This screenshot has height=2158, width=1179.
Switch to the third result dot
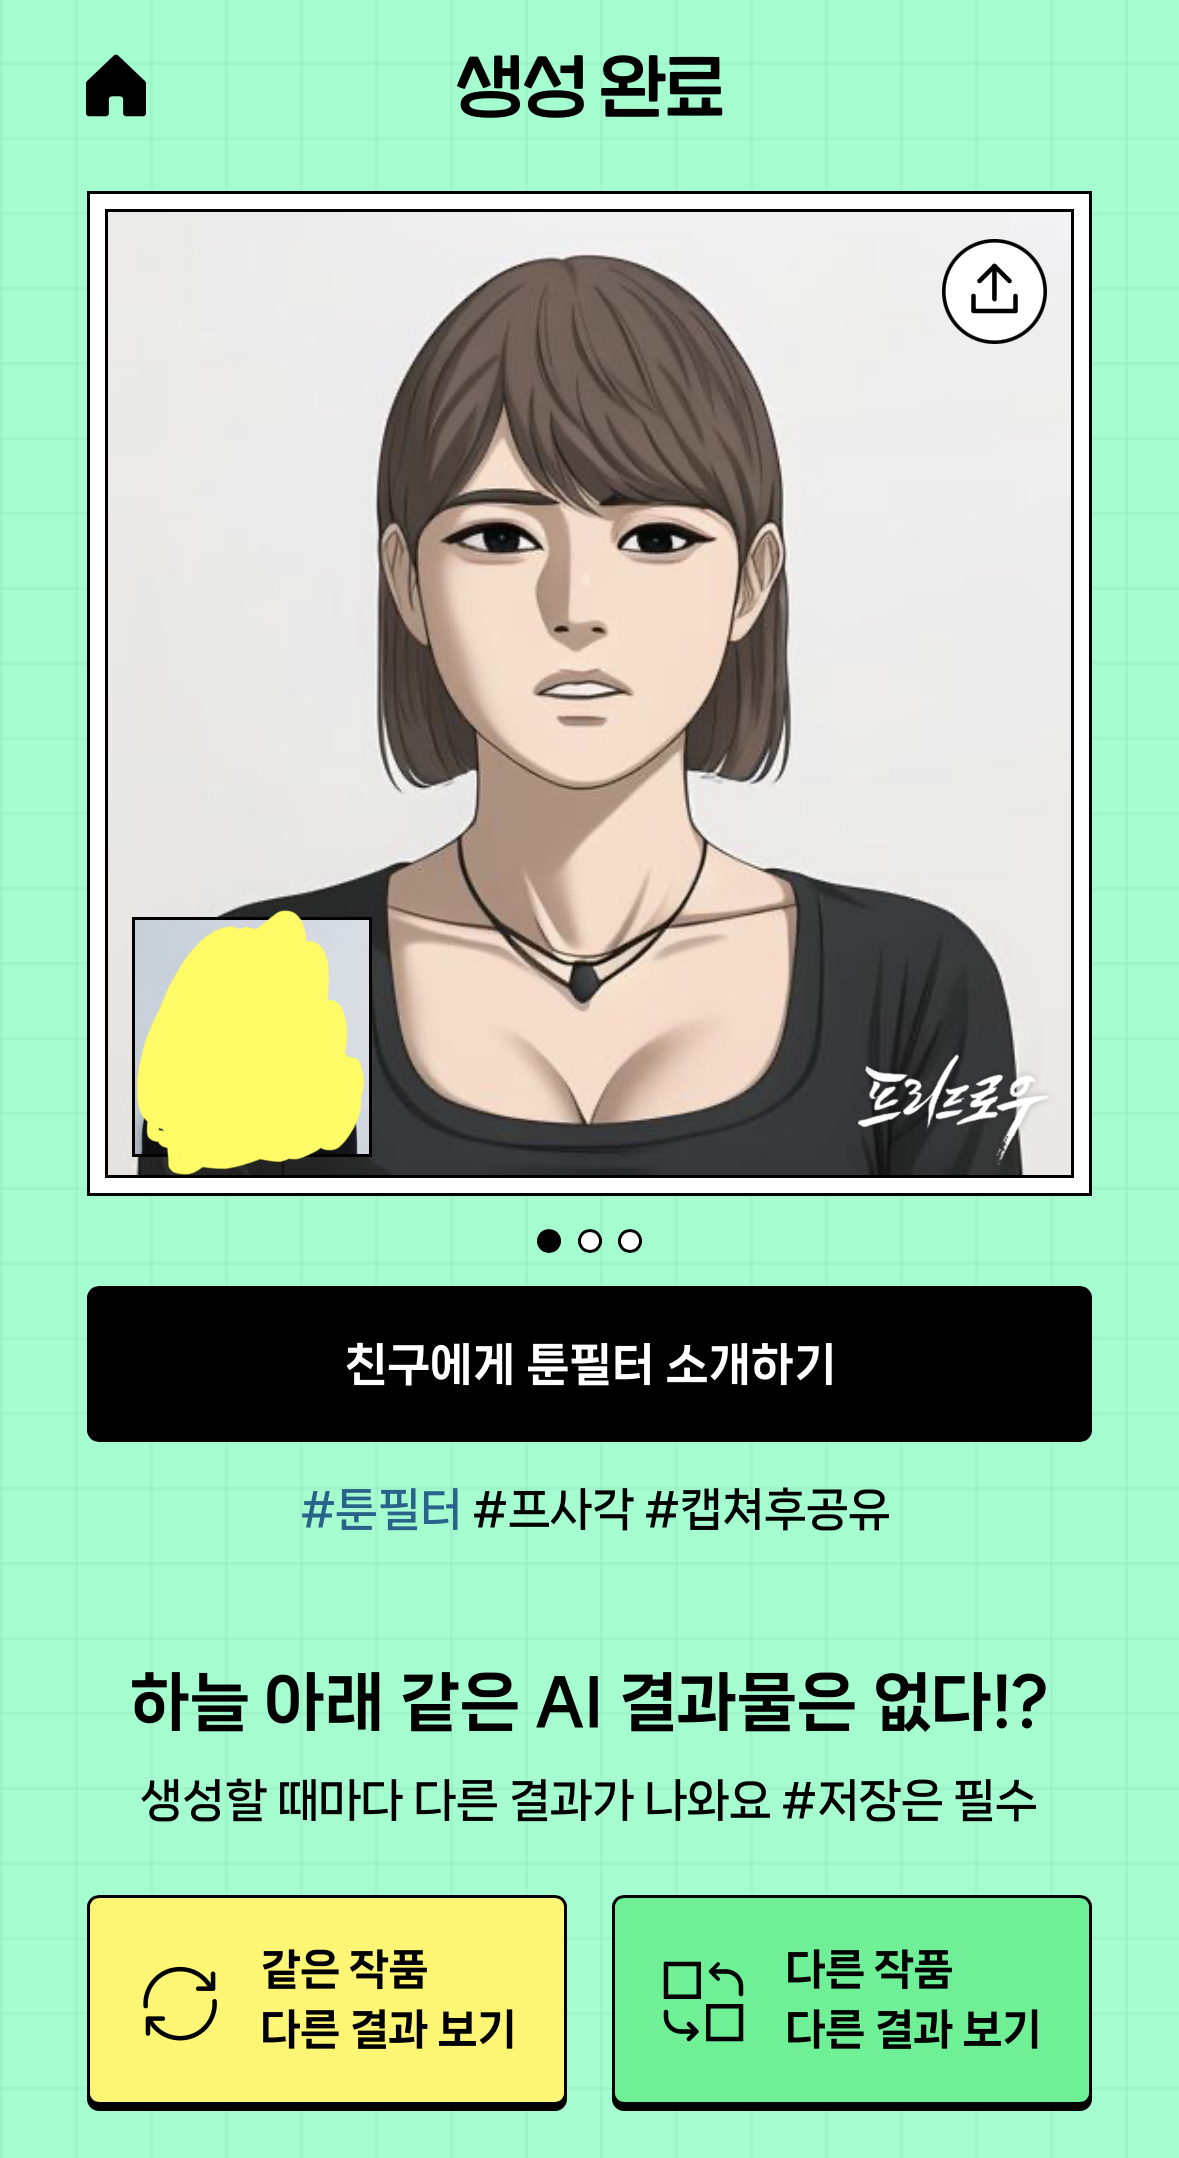(x=630, y=1241)
